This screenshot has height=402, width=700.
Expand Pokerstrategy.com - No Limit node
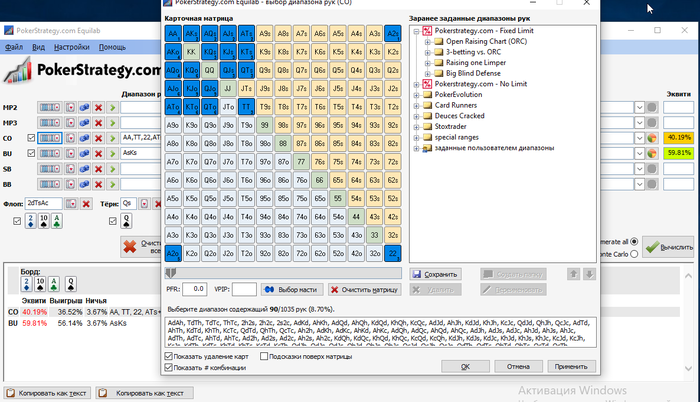(416, 84)
